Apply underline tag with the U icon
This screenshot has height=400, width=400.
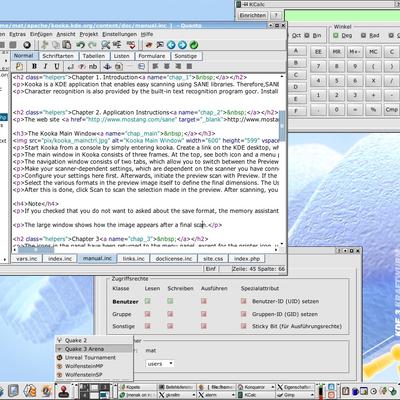tap(57, 66)
